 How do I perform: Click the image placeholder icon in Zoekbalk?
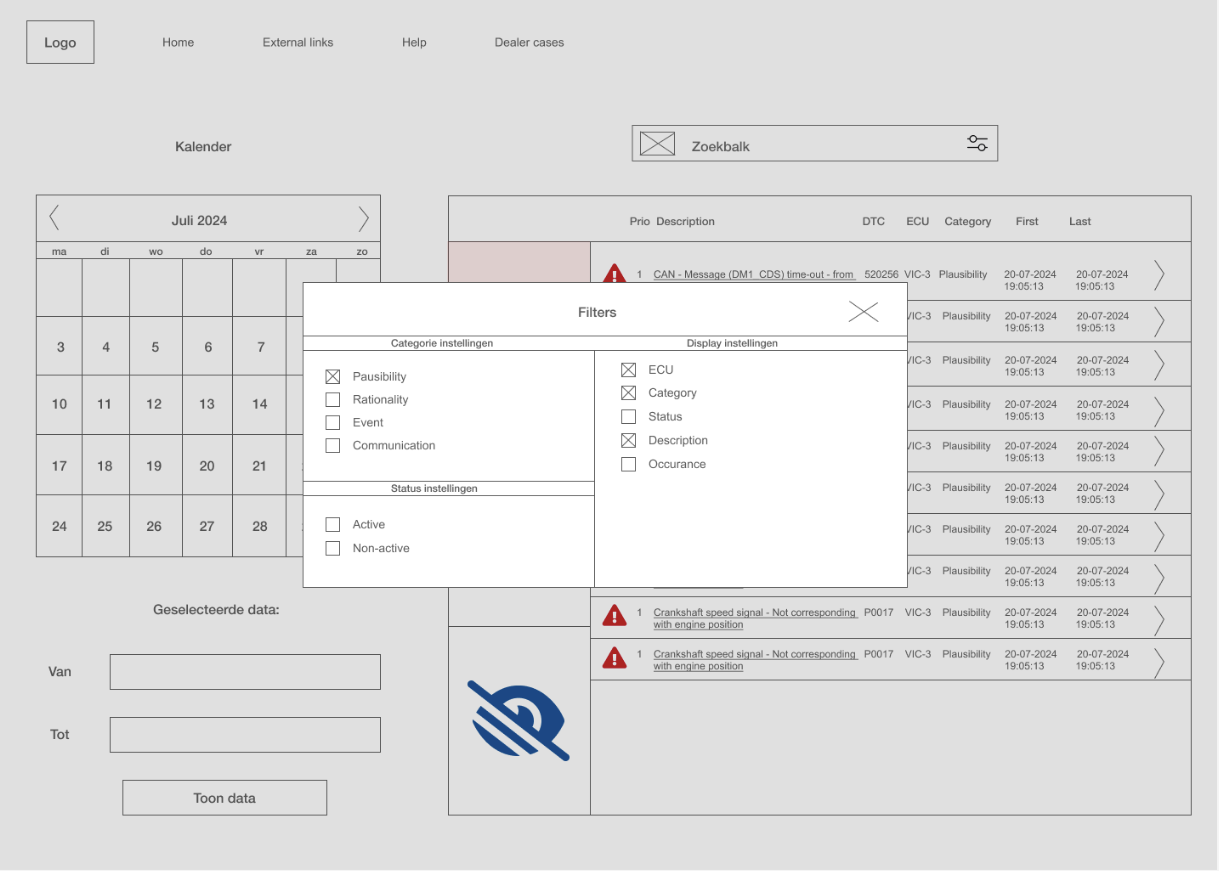(657, 144)
